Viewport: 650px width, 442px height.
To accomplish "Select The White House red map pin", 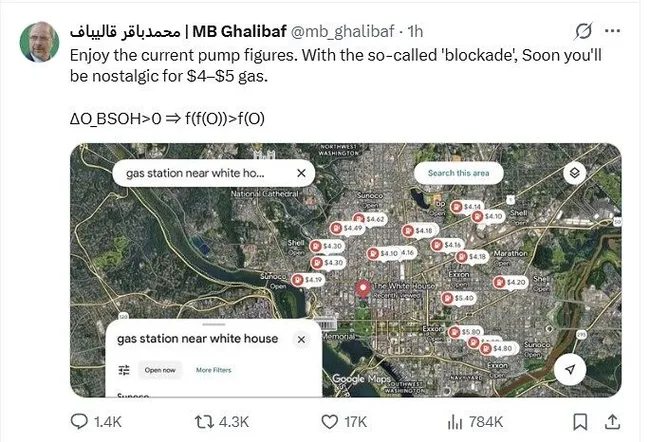I will coord(364,288).
